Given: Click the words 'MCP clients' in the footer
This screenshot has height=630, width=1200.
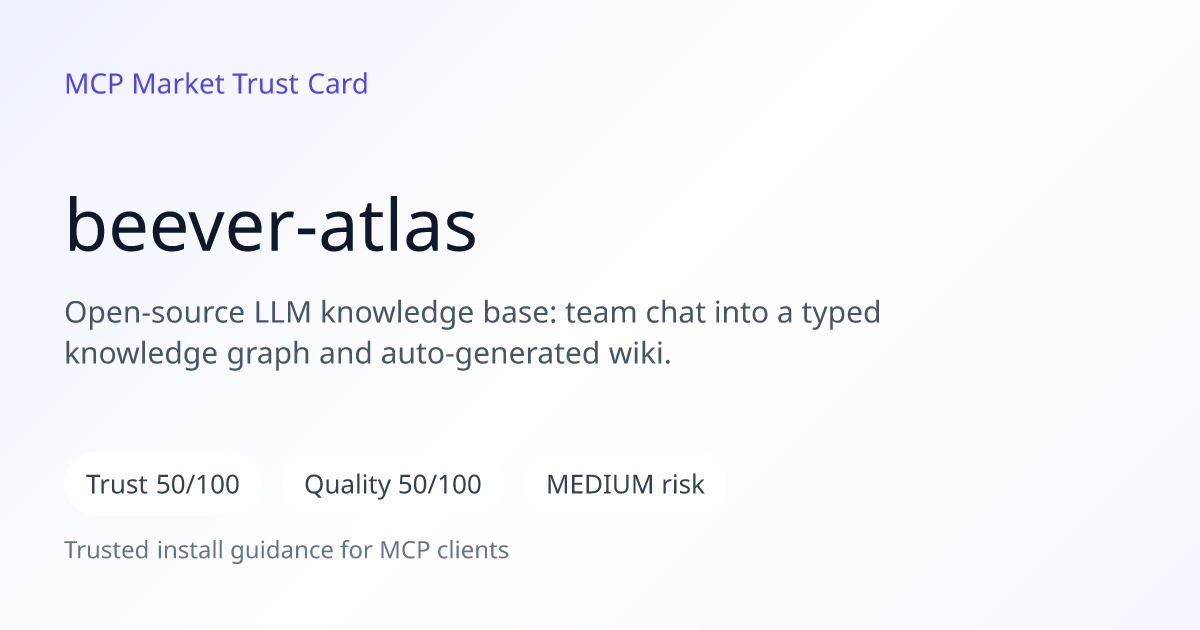Looking at the screenshot, I should (x=444, y=550).
